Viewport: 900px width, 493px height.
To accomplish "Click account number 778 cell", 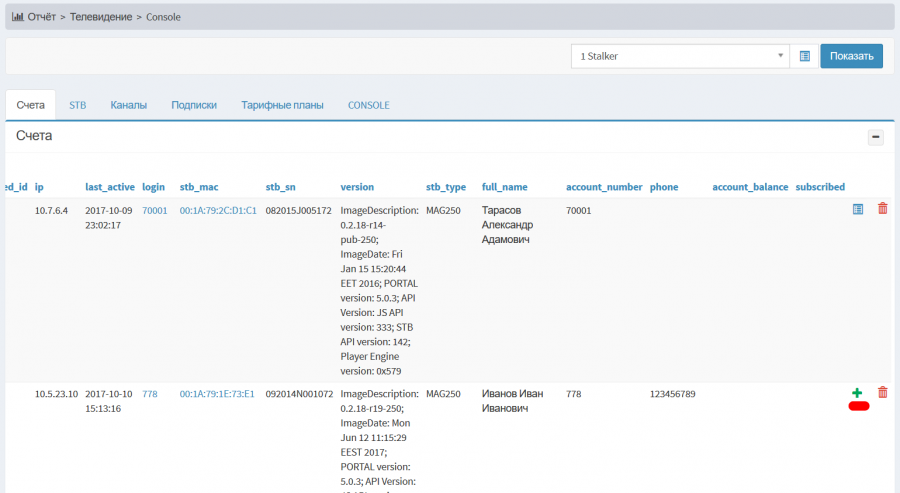I will (x=573, y=394).
